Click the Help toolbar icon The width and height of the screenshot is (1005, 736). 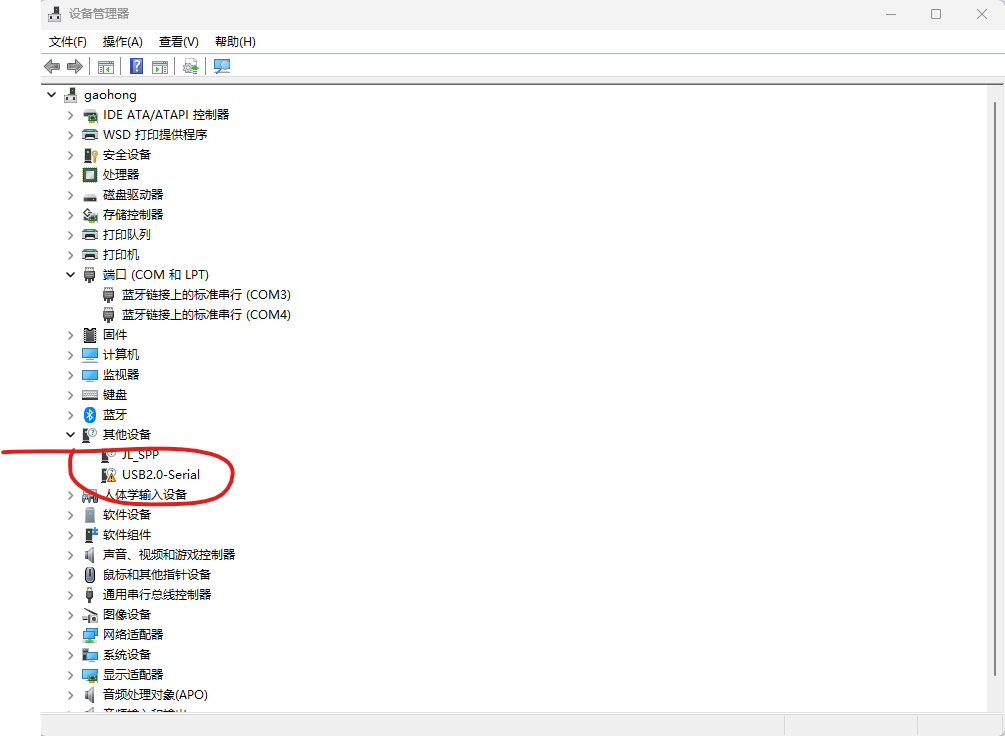click(136, 66)
